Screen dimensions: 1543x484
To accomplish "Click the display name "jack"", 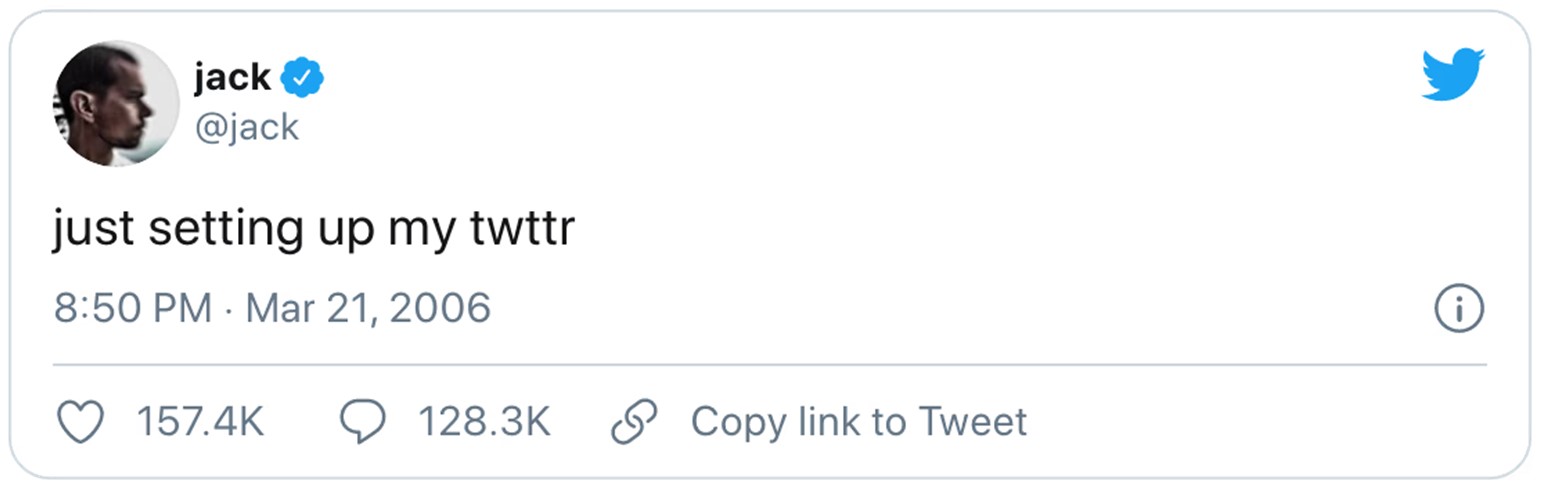I will click(232, 77).
